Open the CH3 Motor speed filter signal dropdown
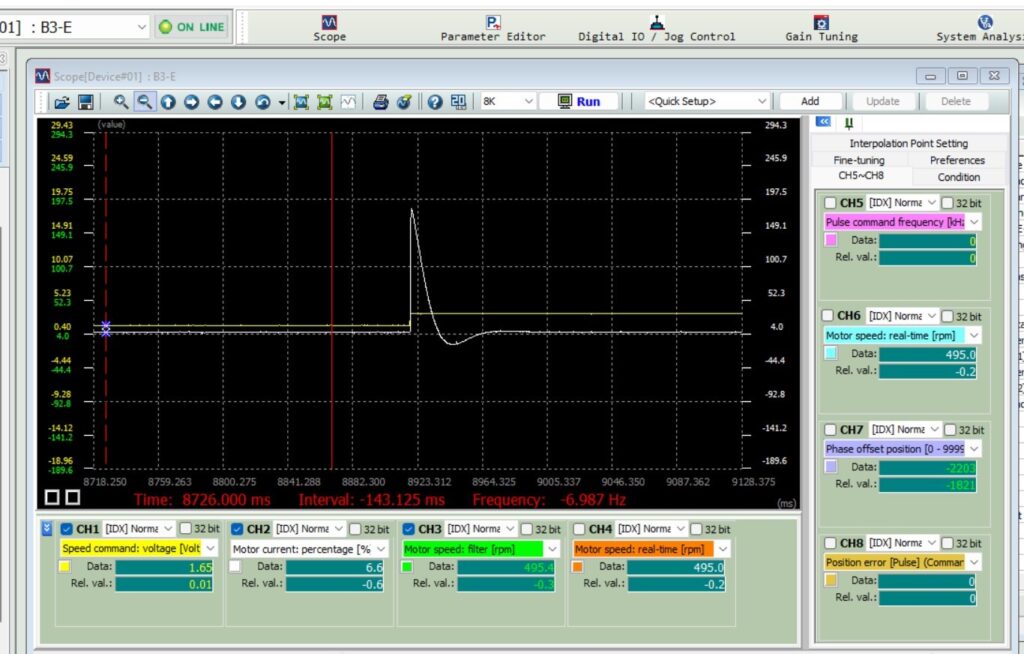 coord(552,548)
